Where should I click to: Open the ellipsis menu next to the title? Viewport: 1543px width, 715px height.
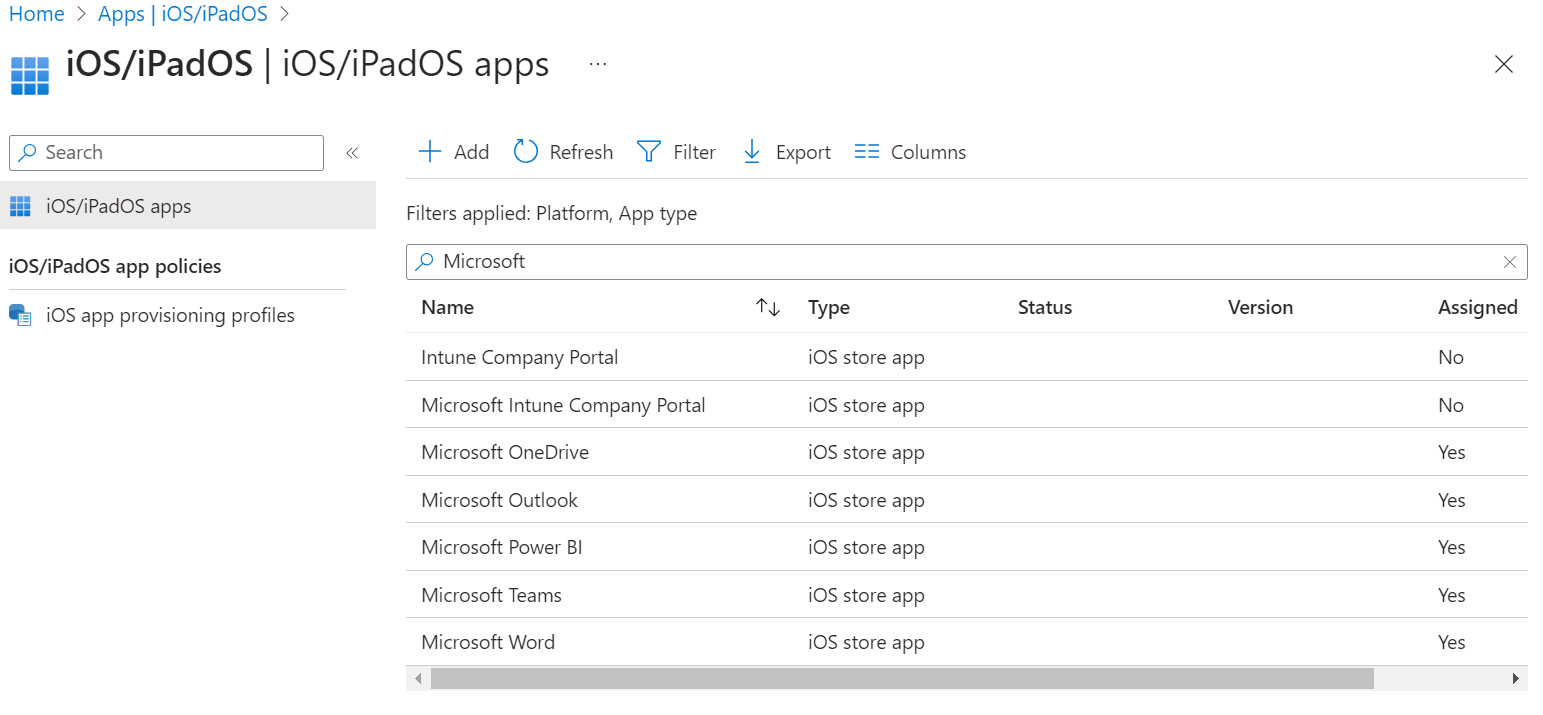coord(597,63)
